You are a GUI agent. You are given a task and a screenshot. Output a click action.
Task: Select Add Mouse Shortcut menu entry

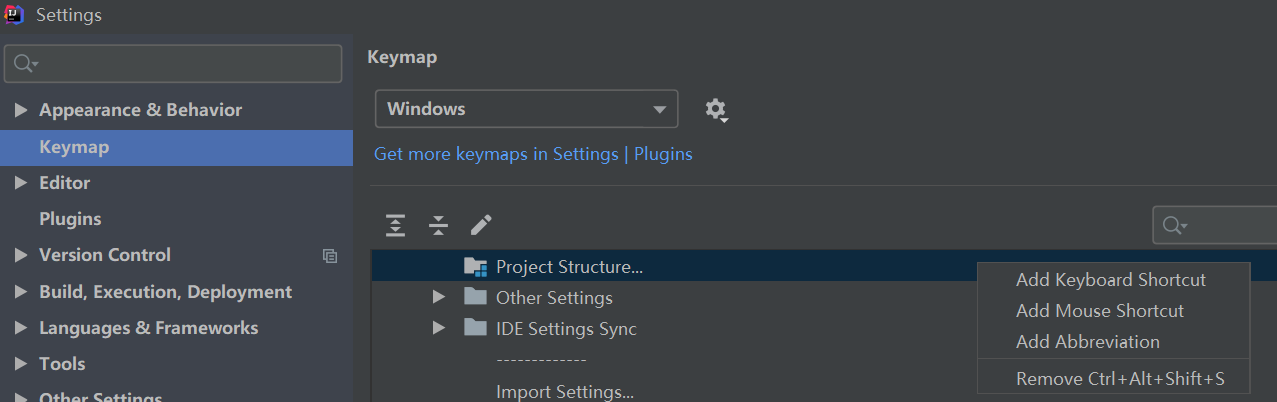1099,311
